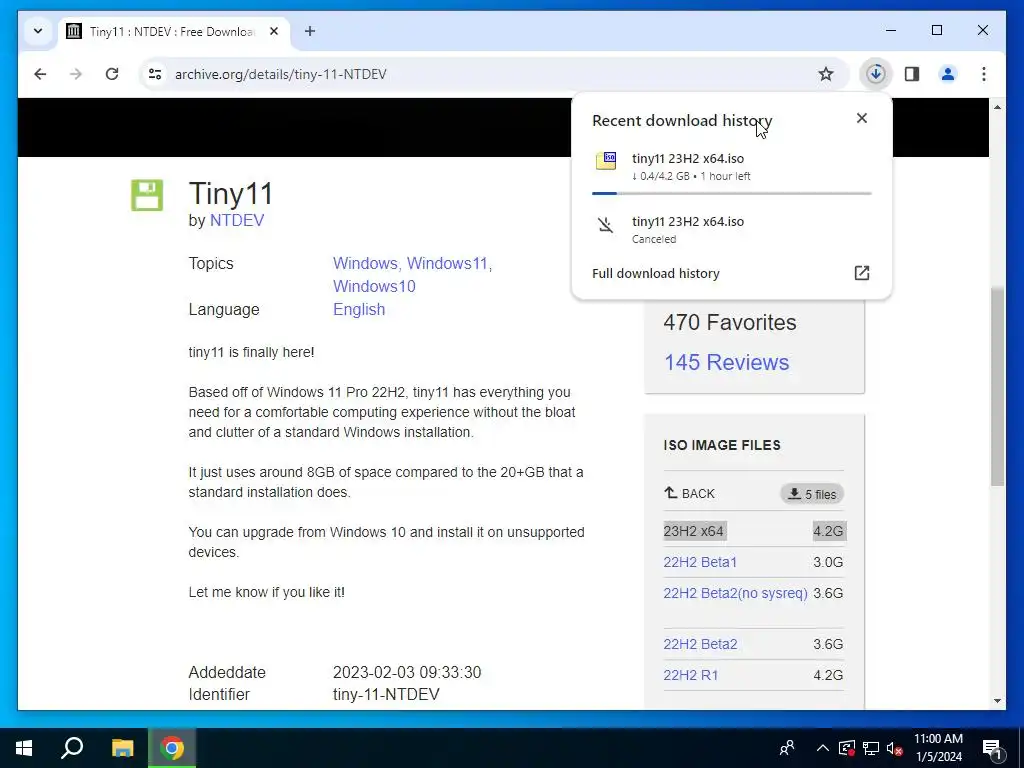Open the Windows topic link
The height and width of the screenshot is (768, 1024).
365,263
